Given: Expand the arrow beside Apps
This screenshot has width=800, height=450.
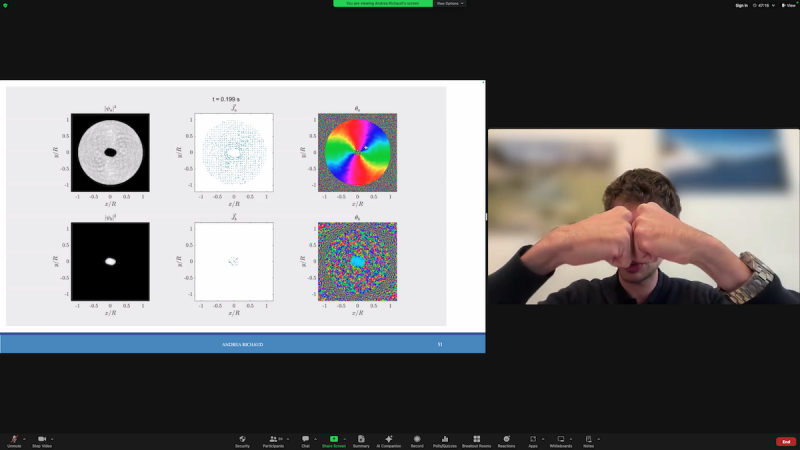Looking at the screenshot, I should pos(543,439).
